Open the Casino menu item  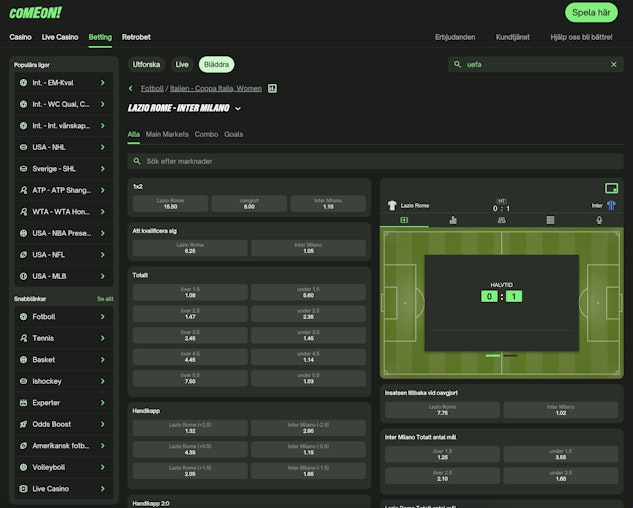20,37
